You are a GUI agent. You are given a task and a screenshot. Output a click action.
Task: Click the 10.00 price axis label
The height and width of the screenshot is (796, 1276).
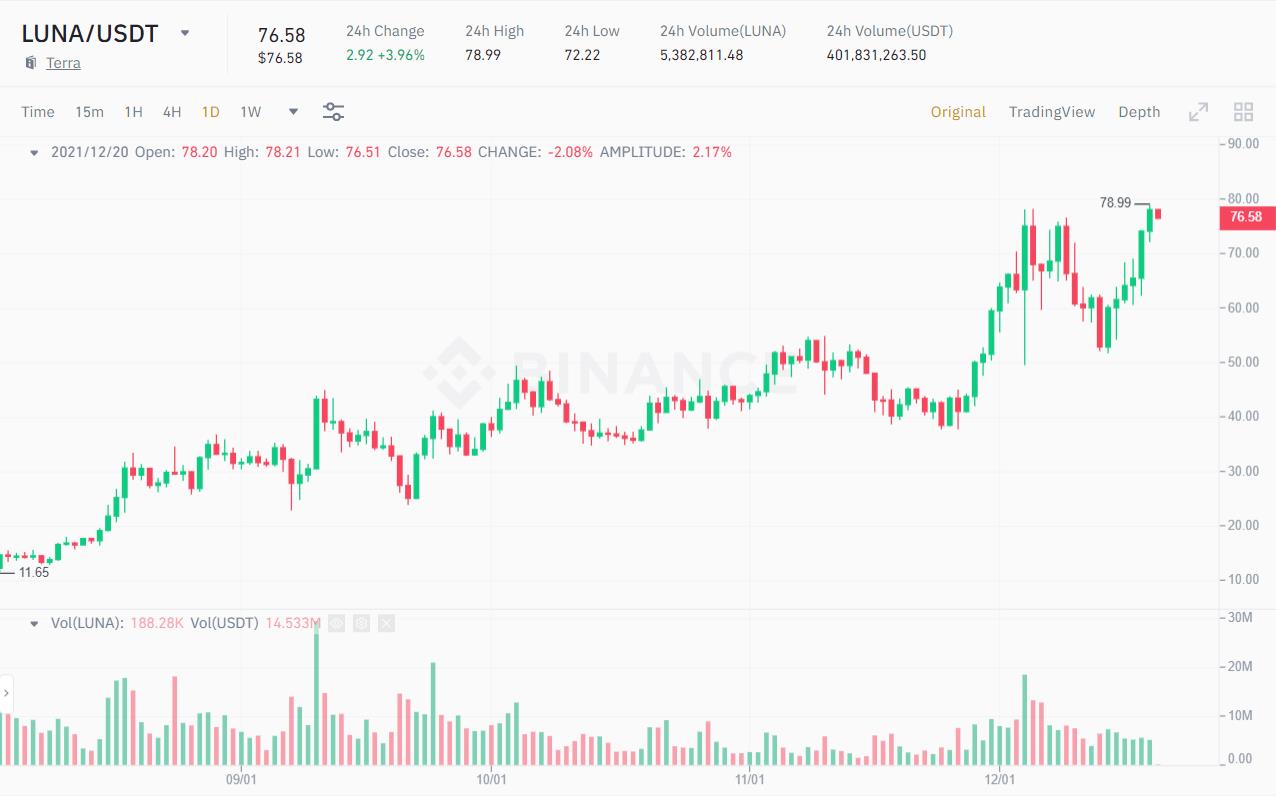pos(1244,580)
